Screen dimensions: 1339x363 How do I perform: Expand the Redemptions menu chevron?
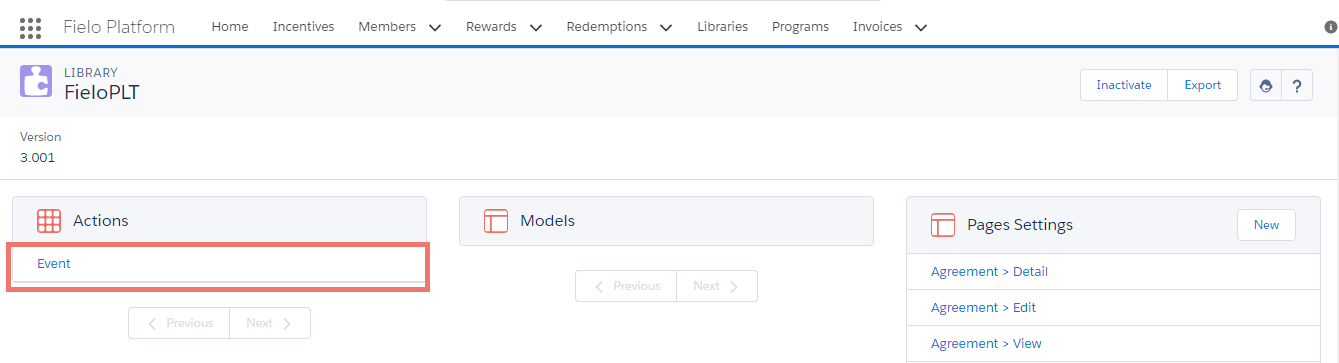point(666,28)
